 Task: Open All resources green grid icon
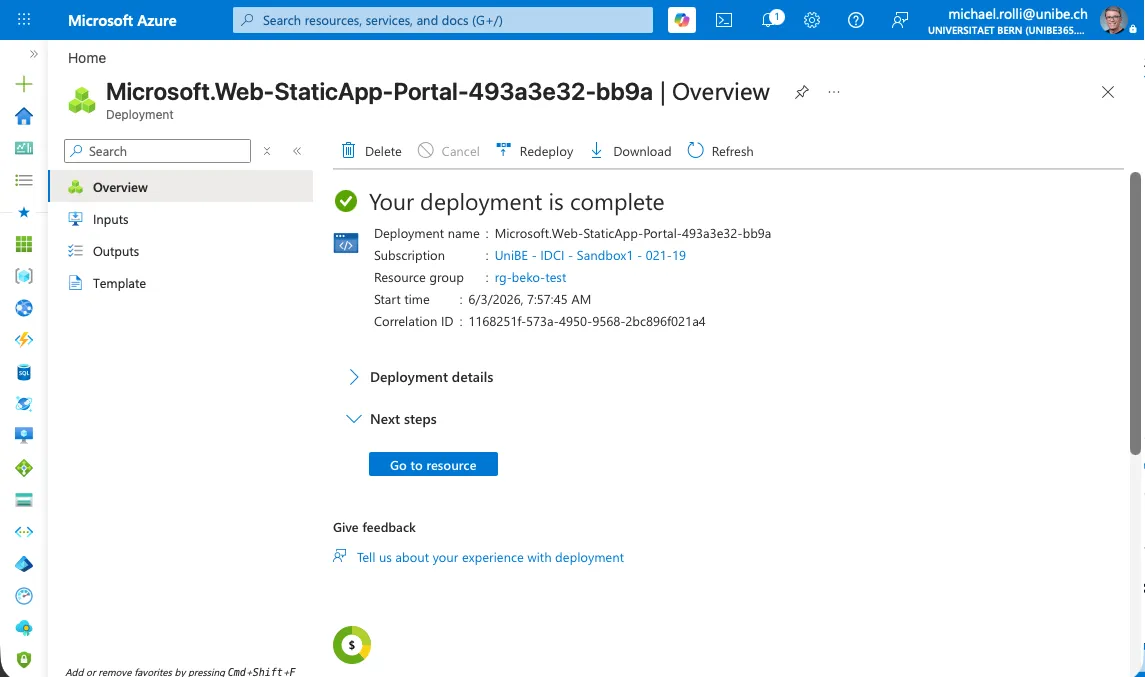click(x=23, y=244)
